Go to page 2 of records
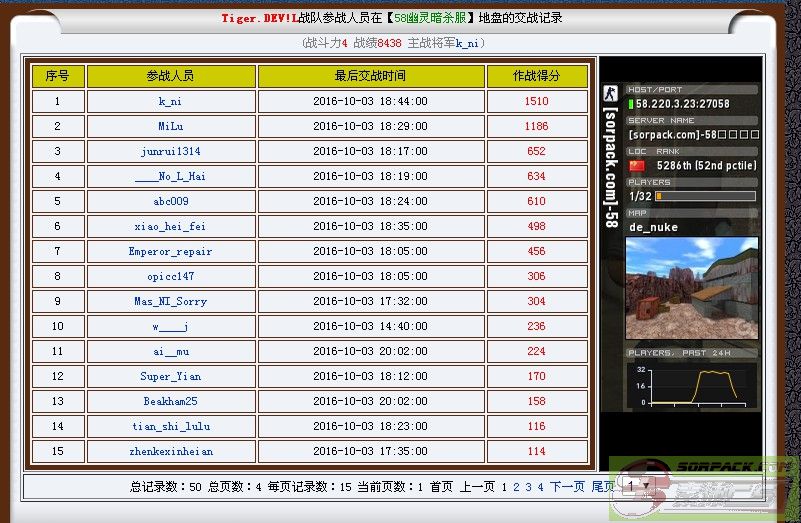This screenshot has width=801, height=523. point(516,487)
